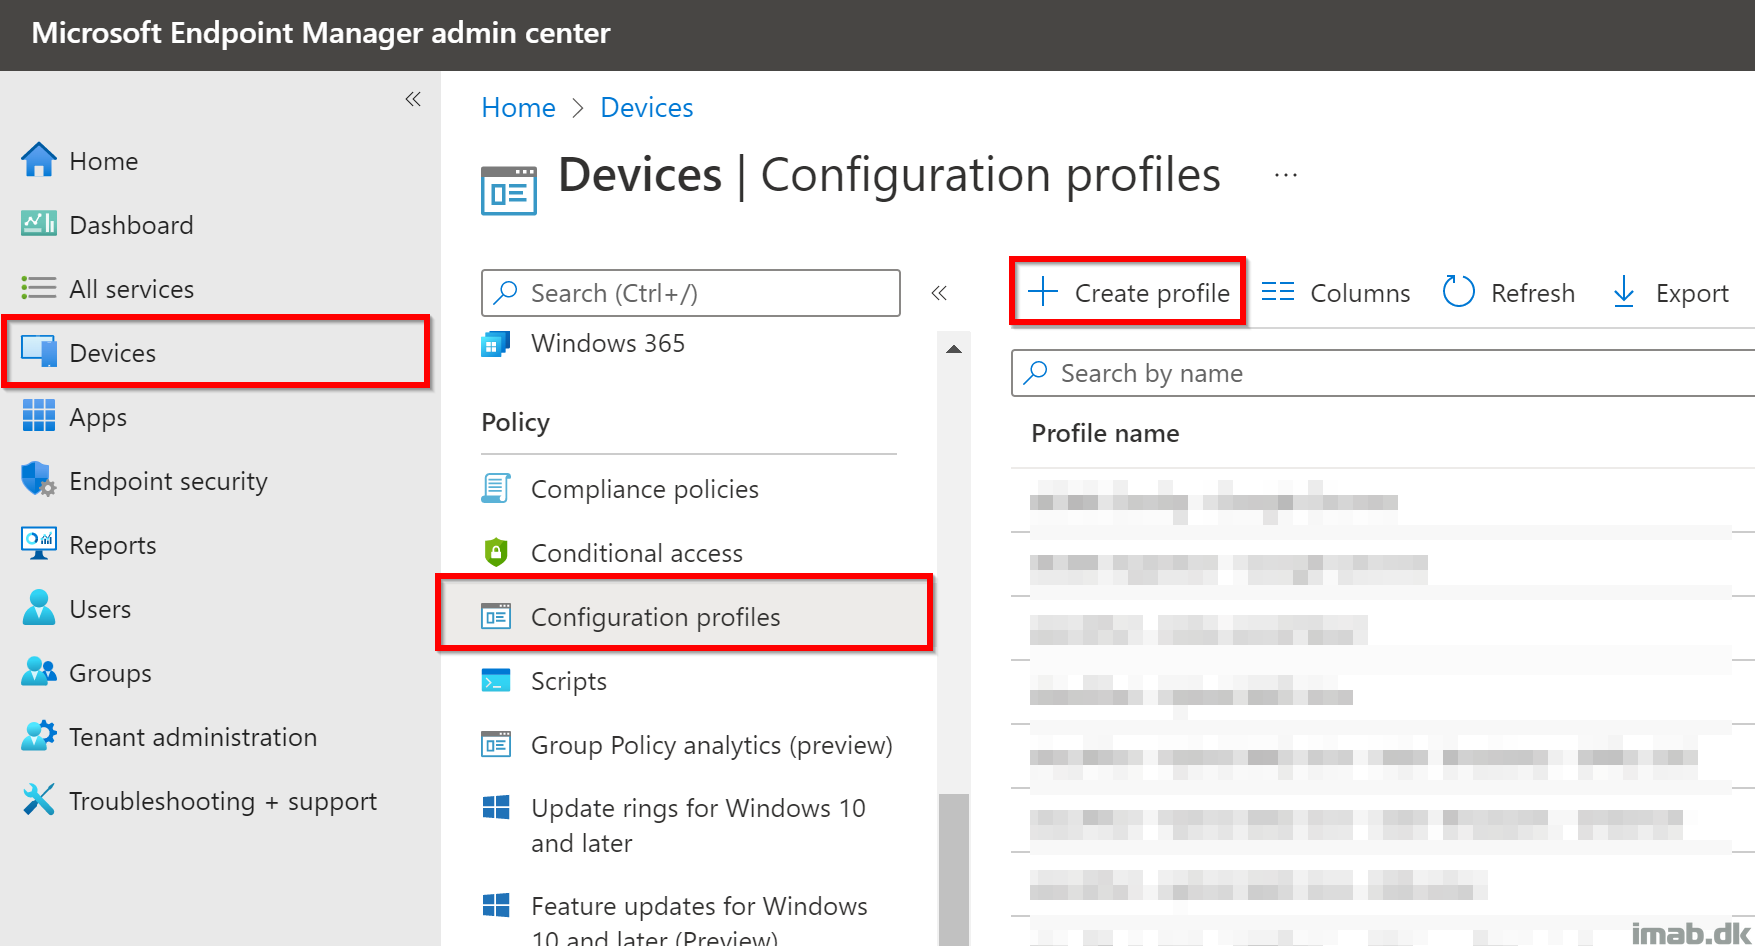Click the Users person icon

(x=39, y=608)
